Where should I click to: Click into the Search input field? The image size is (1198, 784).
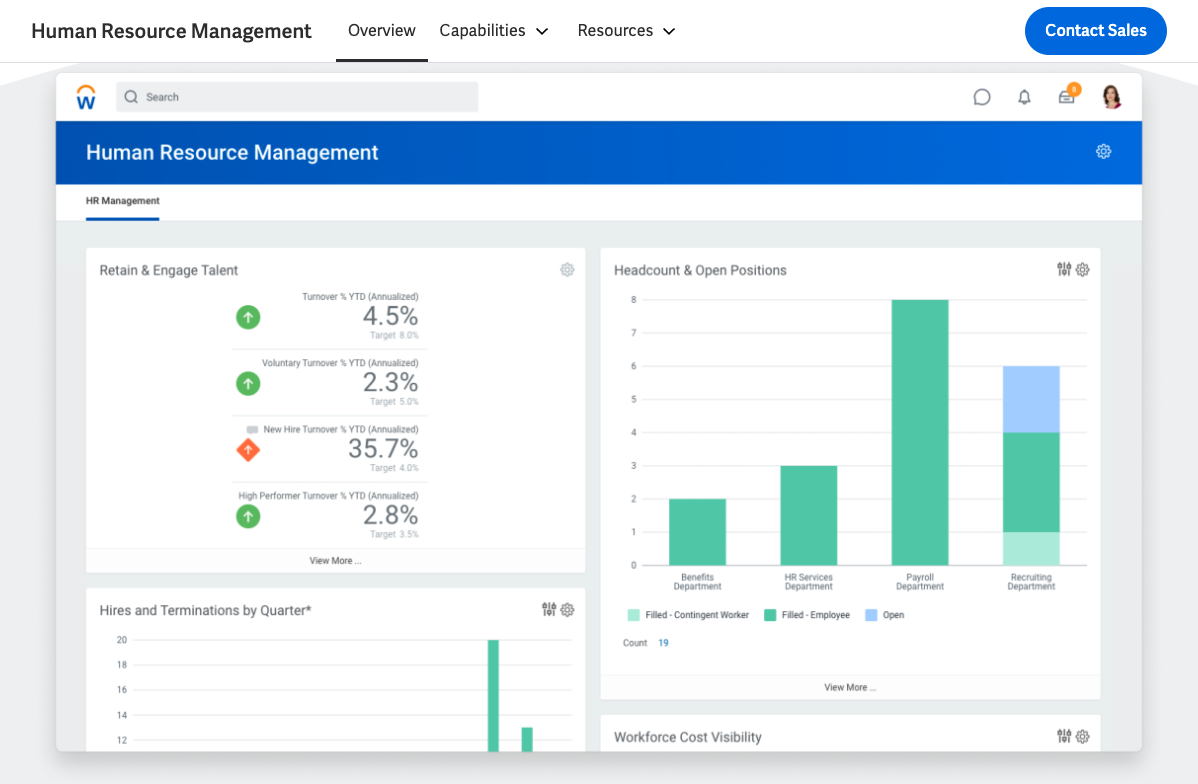click(297, 97)
